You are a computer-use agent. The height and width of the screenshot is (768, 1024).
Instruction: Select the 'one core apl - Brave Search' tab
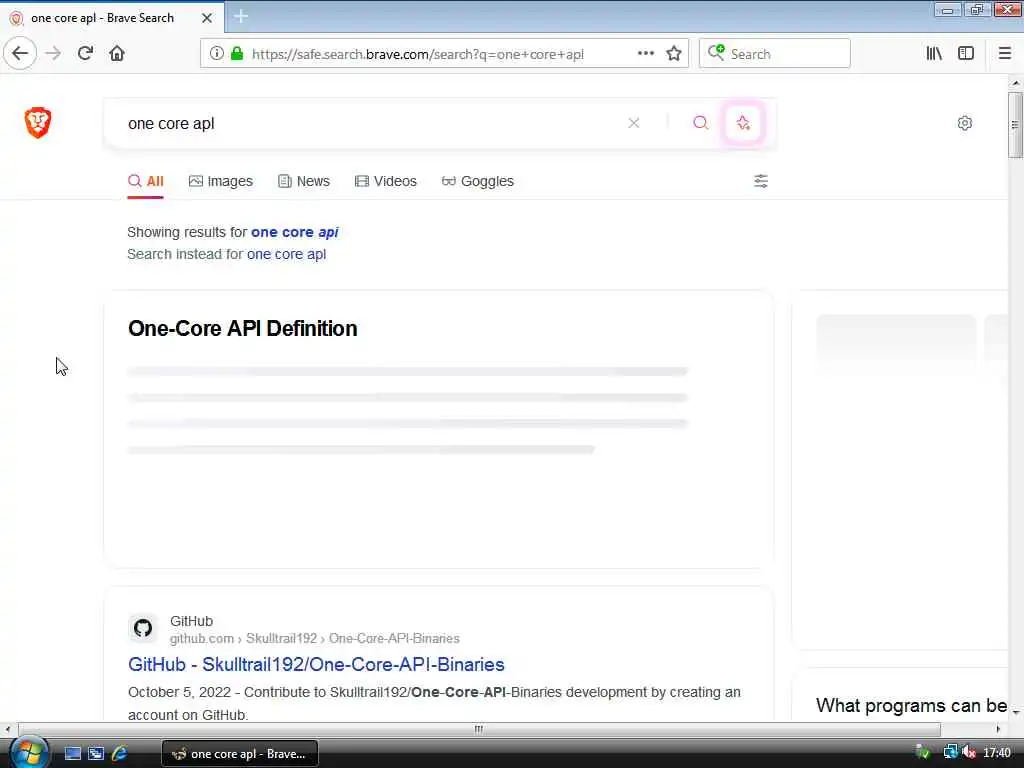point(112,18)
